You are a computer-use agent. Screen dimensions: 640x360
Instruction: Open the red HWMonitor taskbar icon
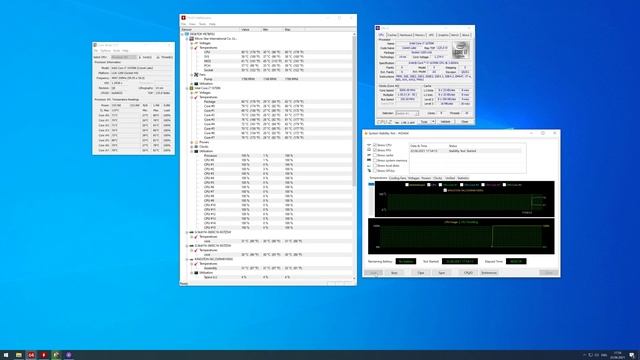coord(44,355)
